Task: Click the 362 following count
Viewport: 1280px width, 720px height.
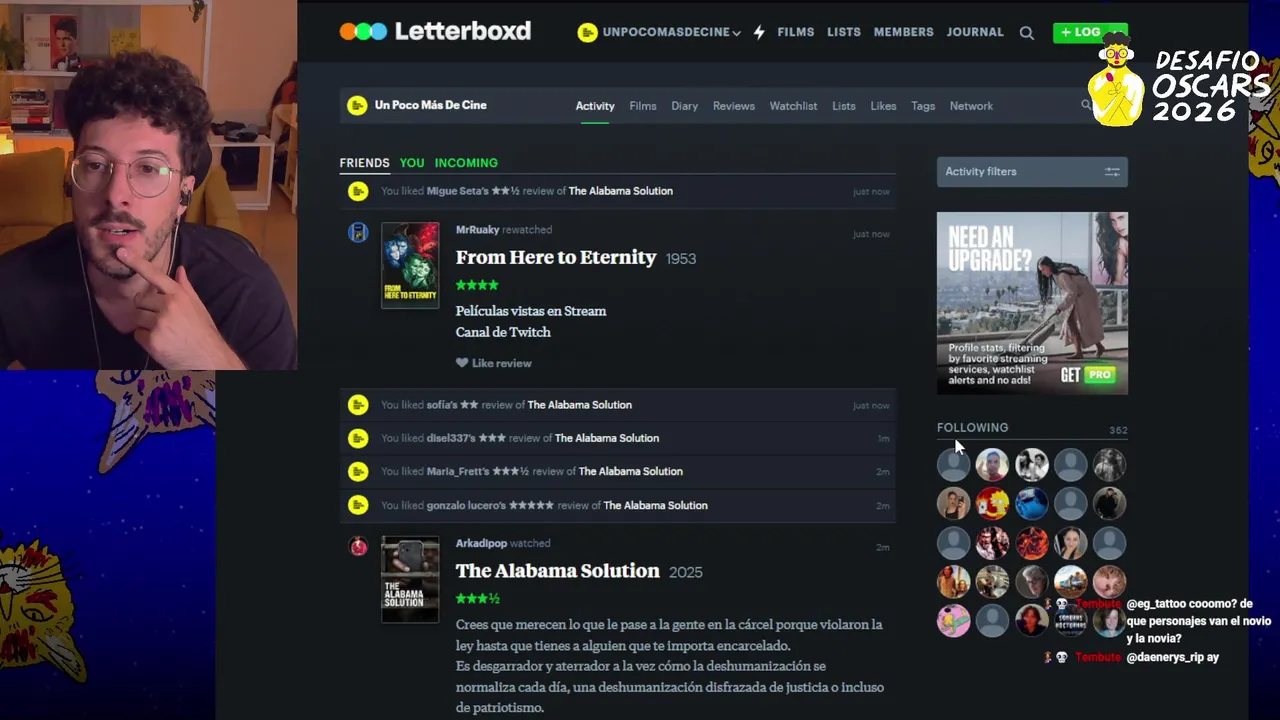Action: pos(1118,430)
